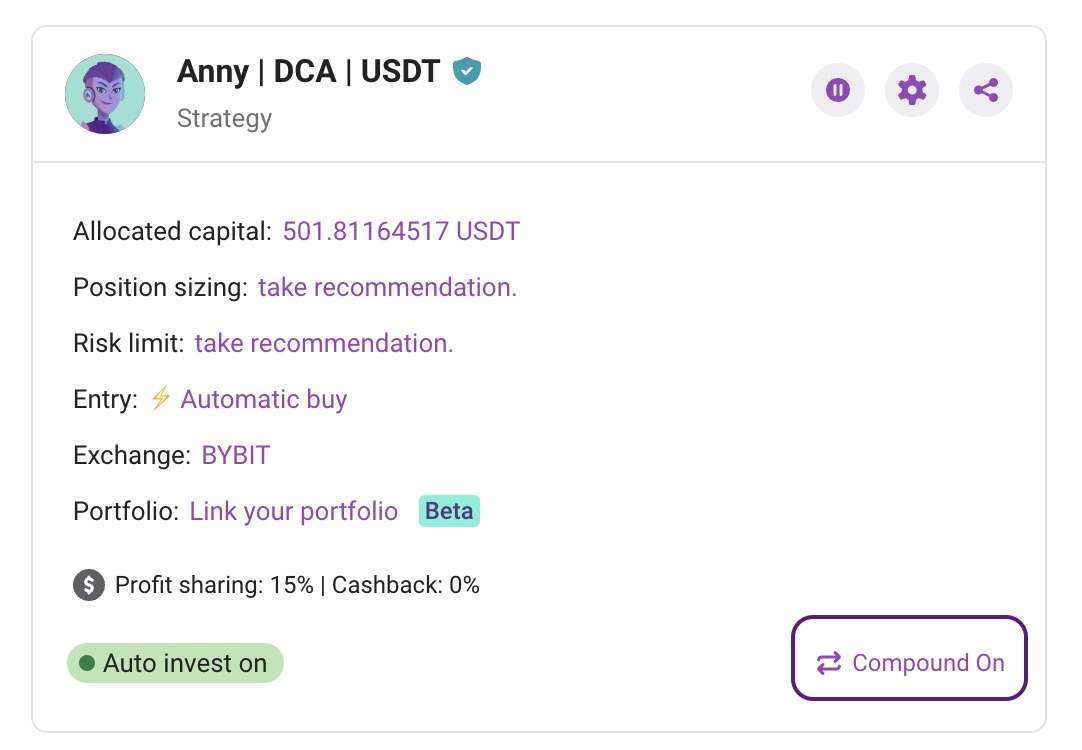The image size is (1082, 750).
Task: Select the BYBIT exchange link
Action: pos(235,455)
